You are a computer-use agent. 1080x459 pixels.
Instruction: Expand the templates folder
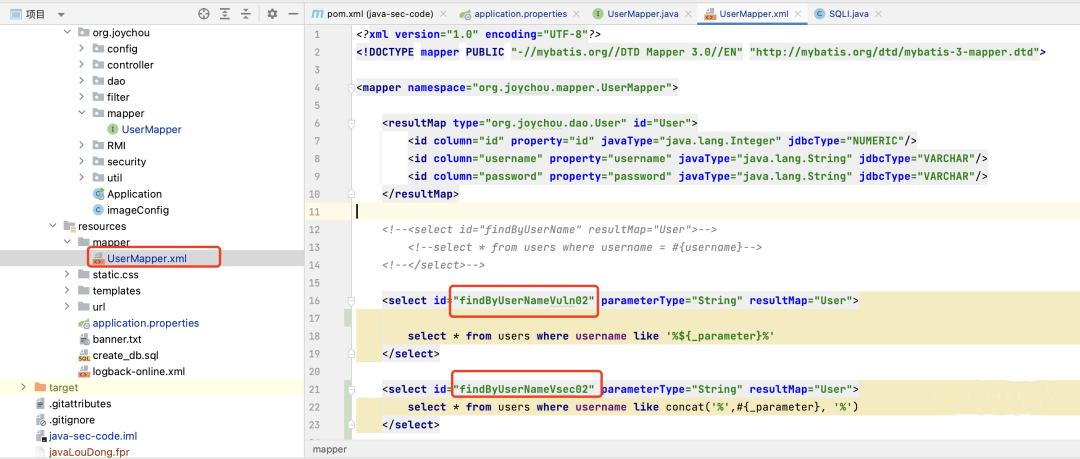pyautogui.click(x=68, y=291)
